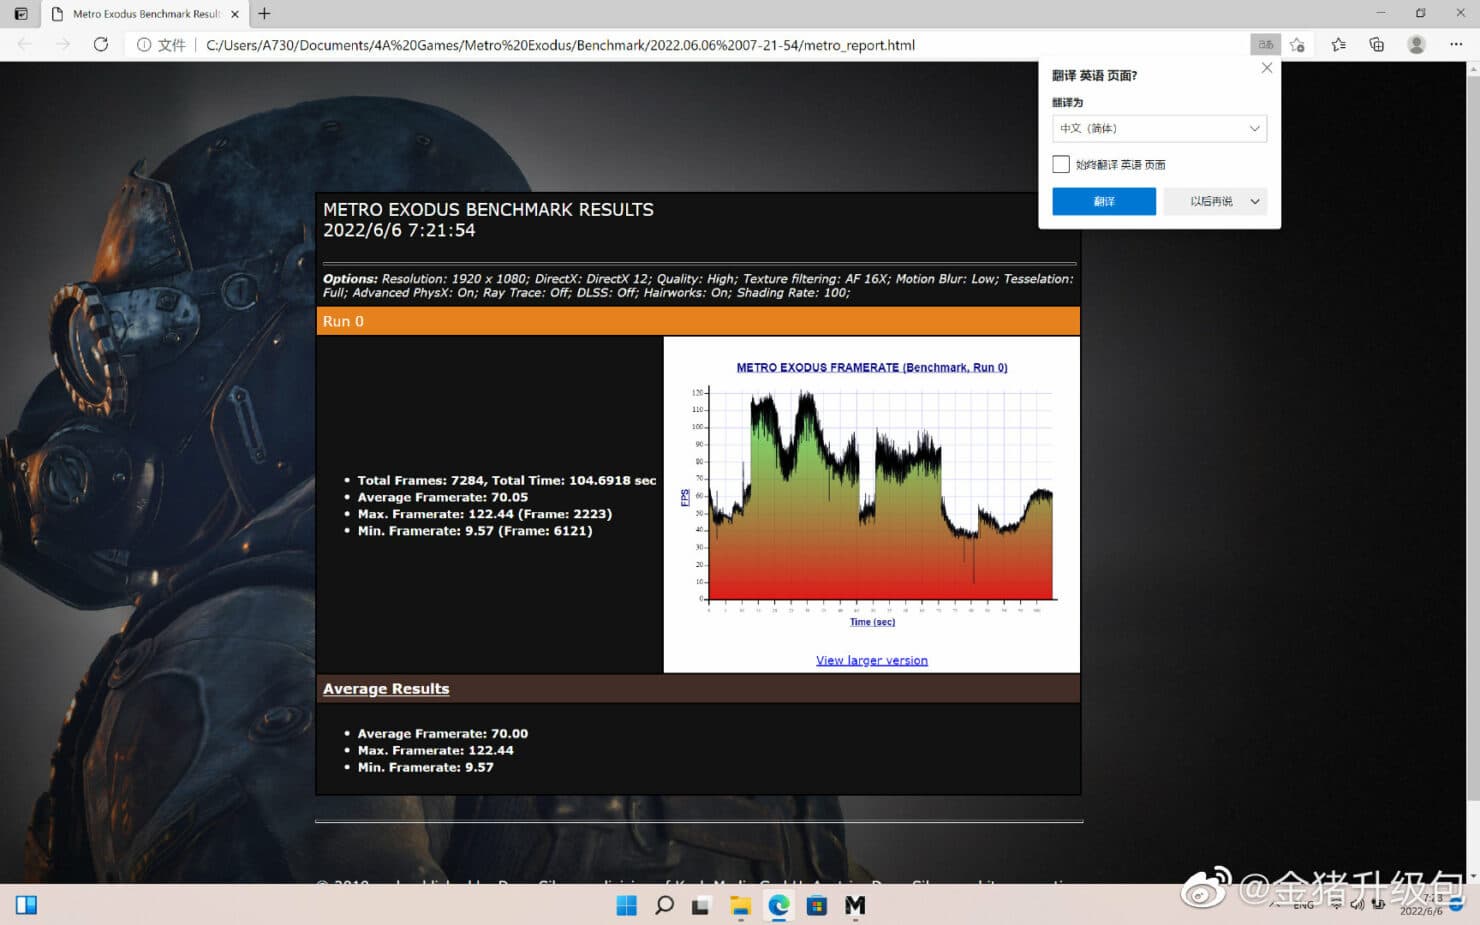Open the Metro Exodus taskbar icon
This screenshot has height=925, width=1480.
[x=855, y=905]
